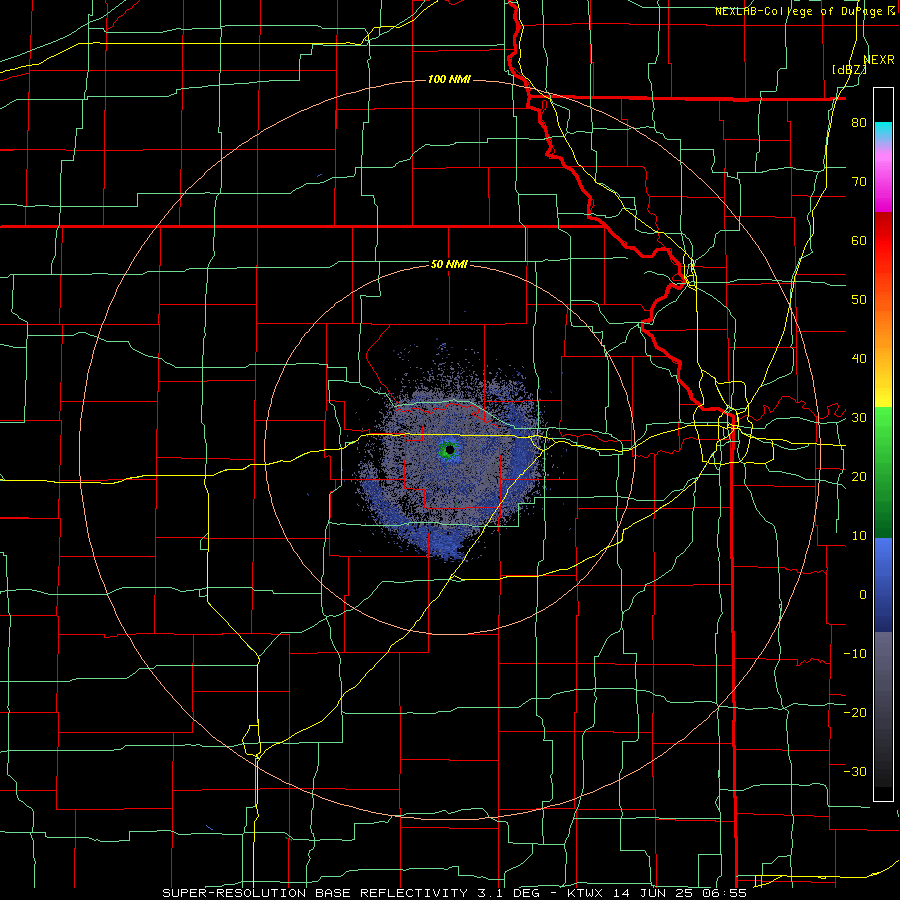Select the 70 value on the dBZ scale

point(859,182)
